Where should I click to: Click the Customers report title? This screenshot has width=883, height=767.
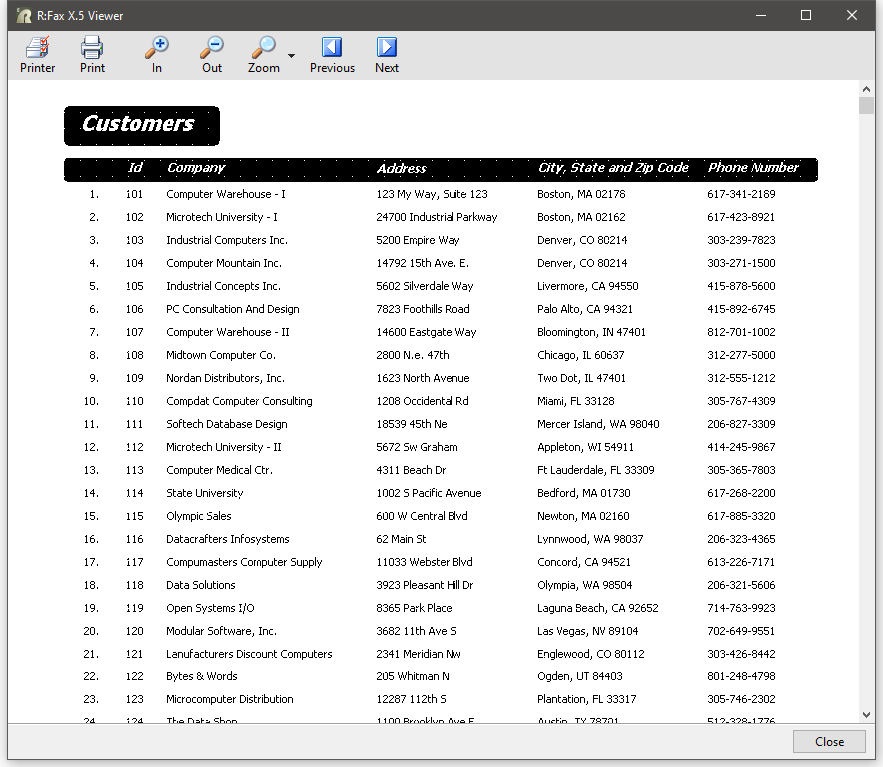point(139,124)
